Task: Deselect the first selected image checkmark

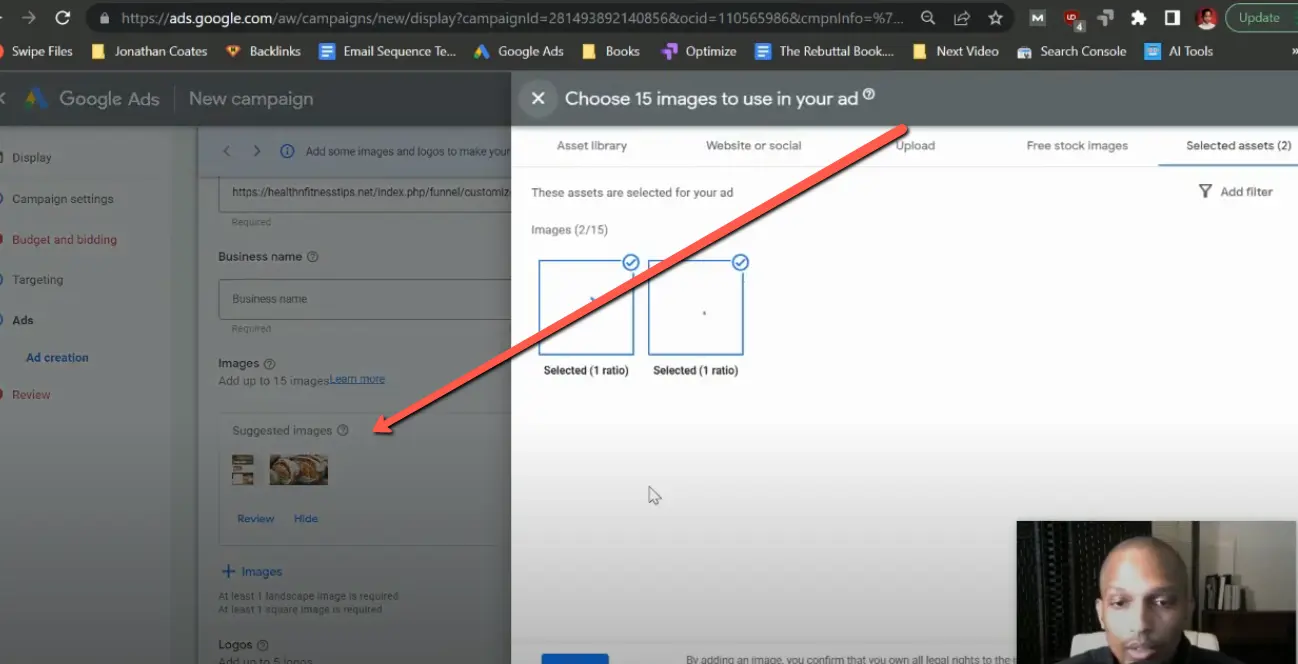Action: [x=631, y=262]
